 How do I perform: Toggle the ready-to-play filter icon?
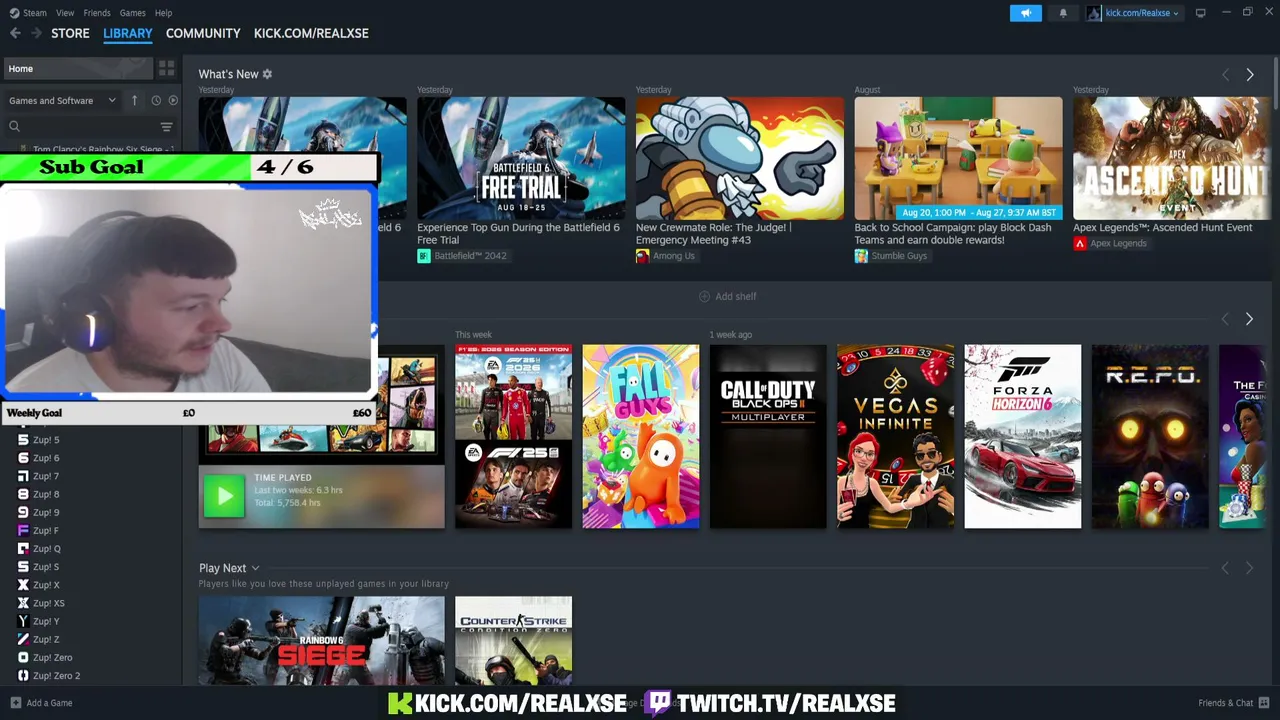[173, 100]
